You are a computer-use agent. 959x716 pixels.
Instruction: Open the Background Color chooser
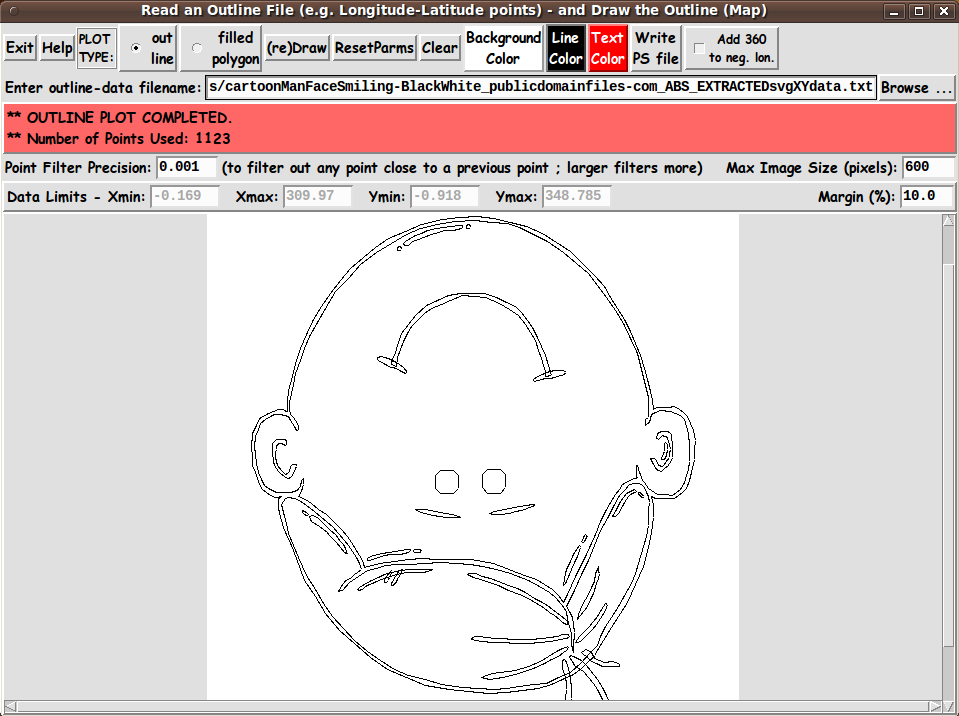coord(503,48)
